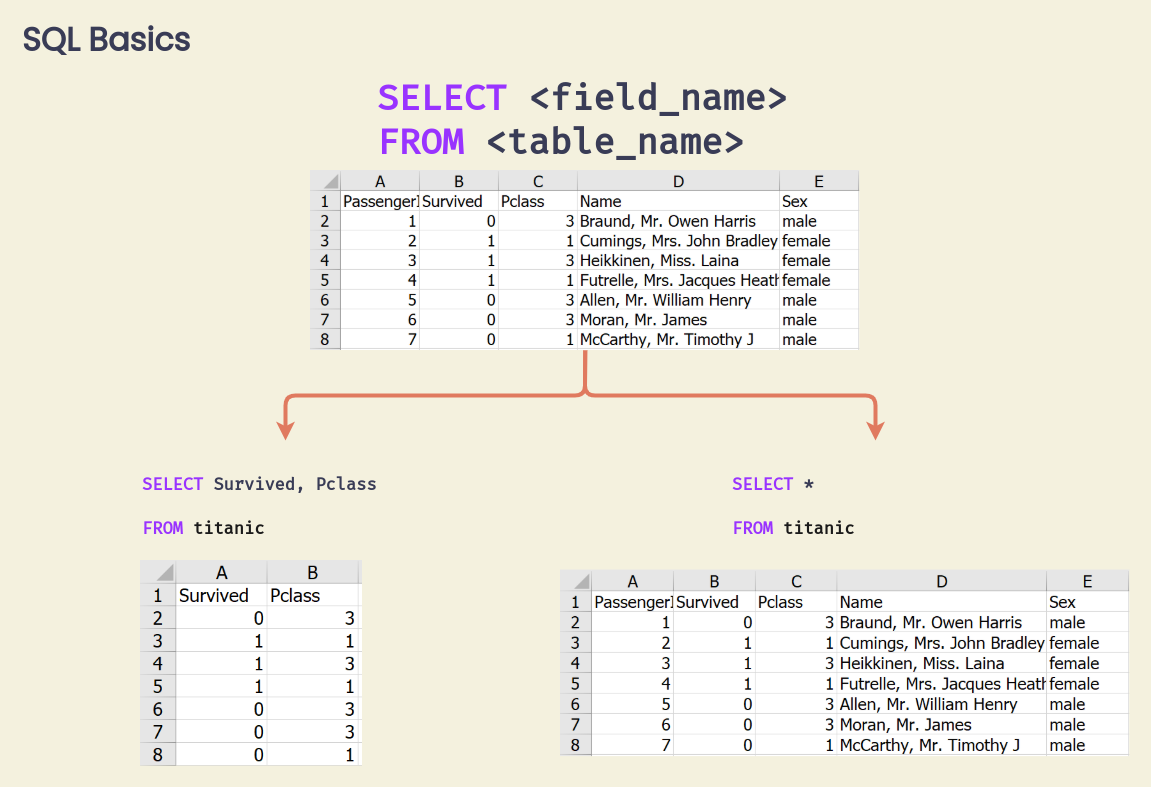Click the select-all corner of the top spreadsheet
Viewport: 1151px width, 787px height.
point(325,181)
